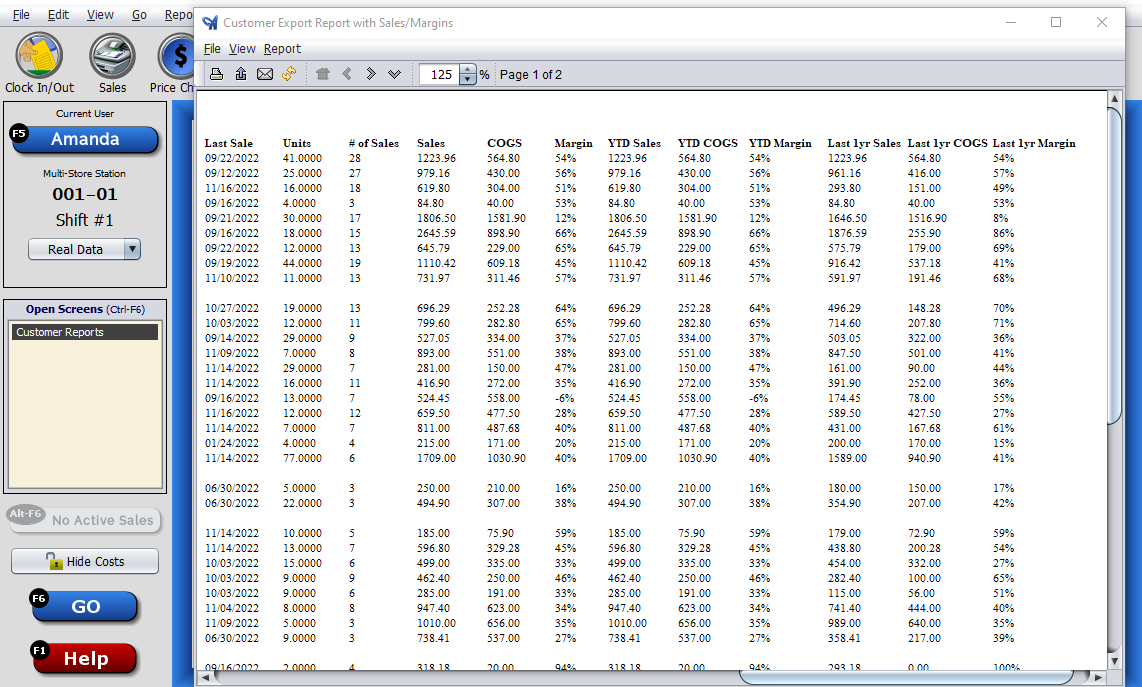Viewport: 1142px width, 687px height.
Task: Click Page 1 of 2 label
Action: (x=531, y=74)
